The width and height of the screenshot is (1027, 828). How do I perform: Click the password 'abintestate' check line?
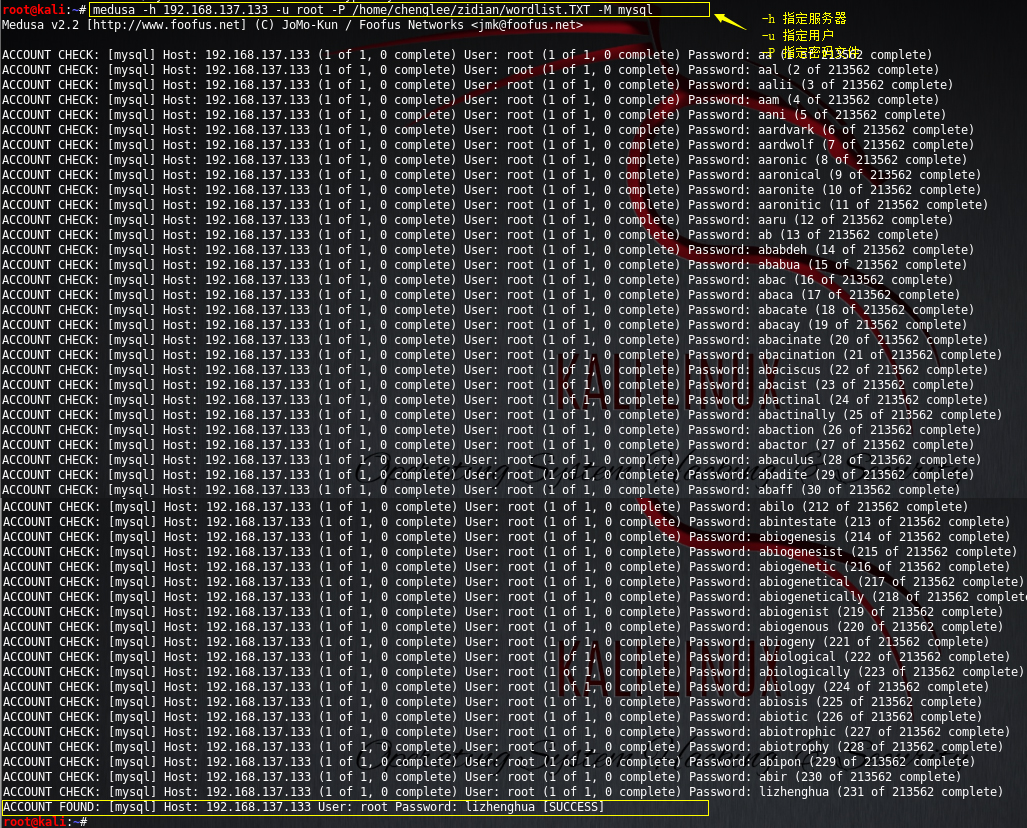pyautogui.click(x=507, y=522)
